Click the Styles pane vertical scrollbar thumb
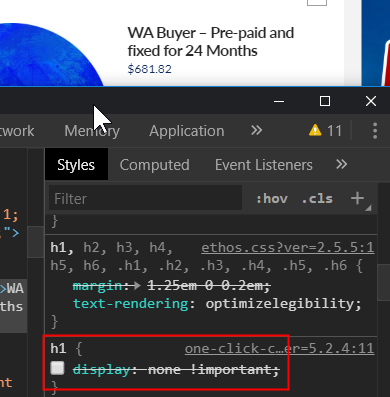 pos(384,283)
